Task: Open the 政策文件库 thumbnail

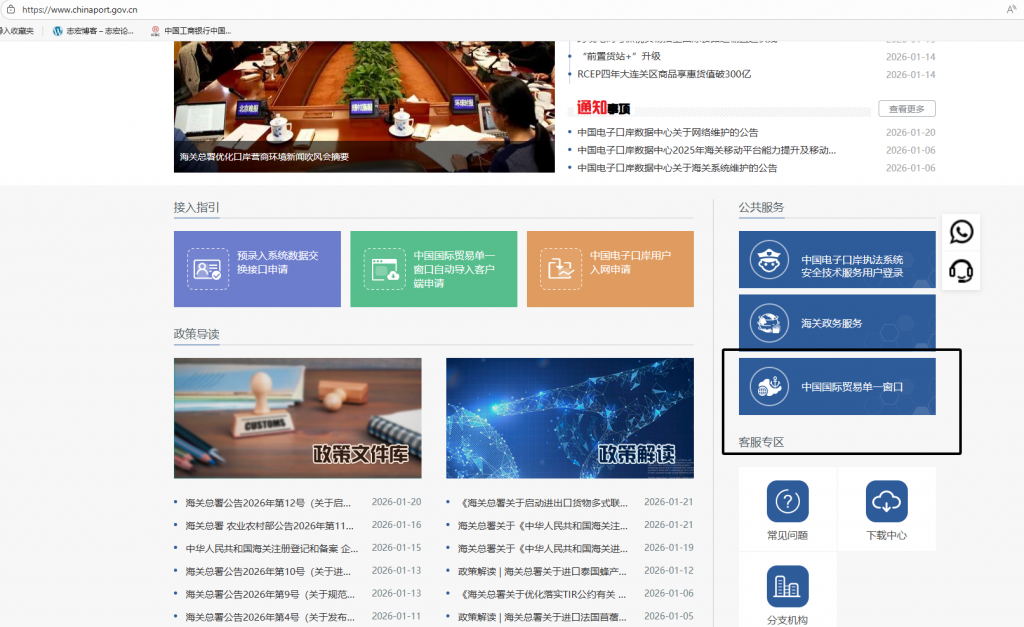Action: tap(297, 418)
